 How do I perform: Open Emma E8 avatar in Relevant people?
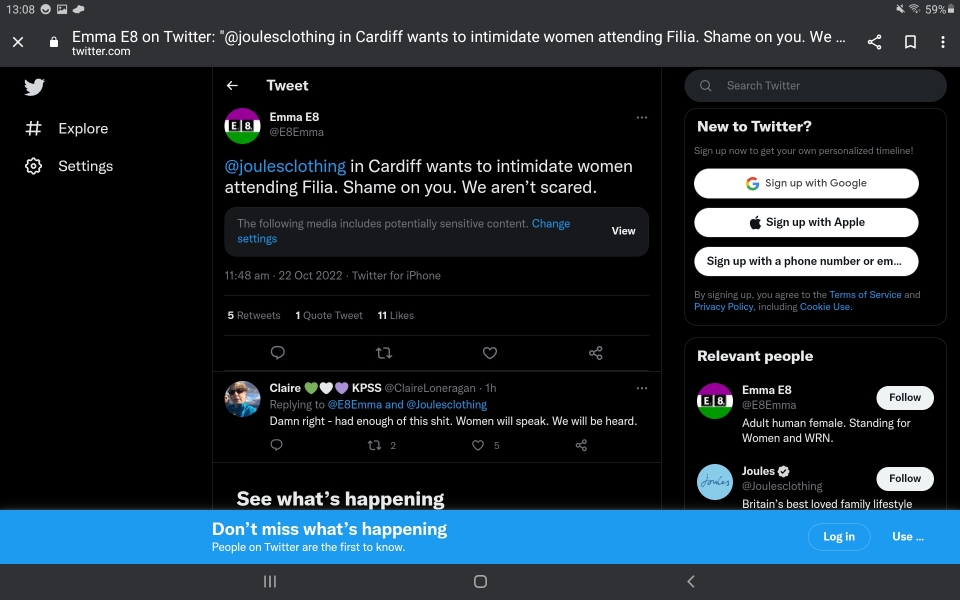(x=715, y=401)
